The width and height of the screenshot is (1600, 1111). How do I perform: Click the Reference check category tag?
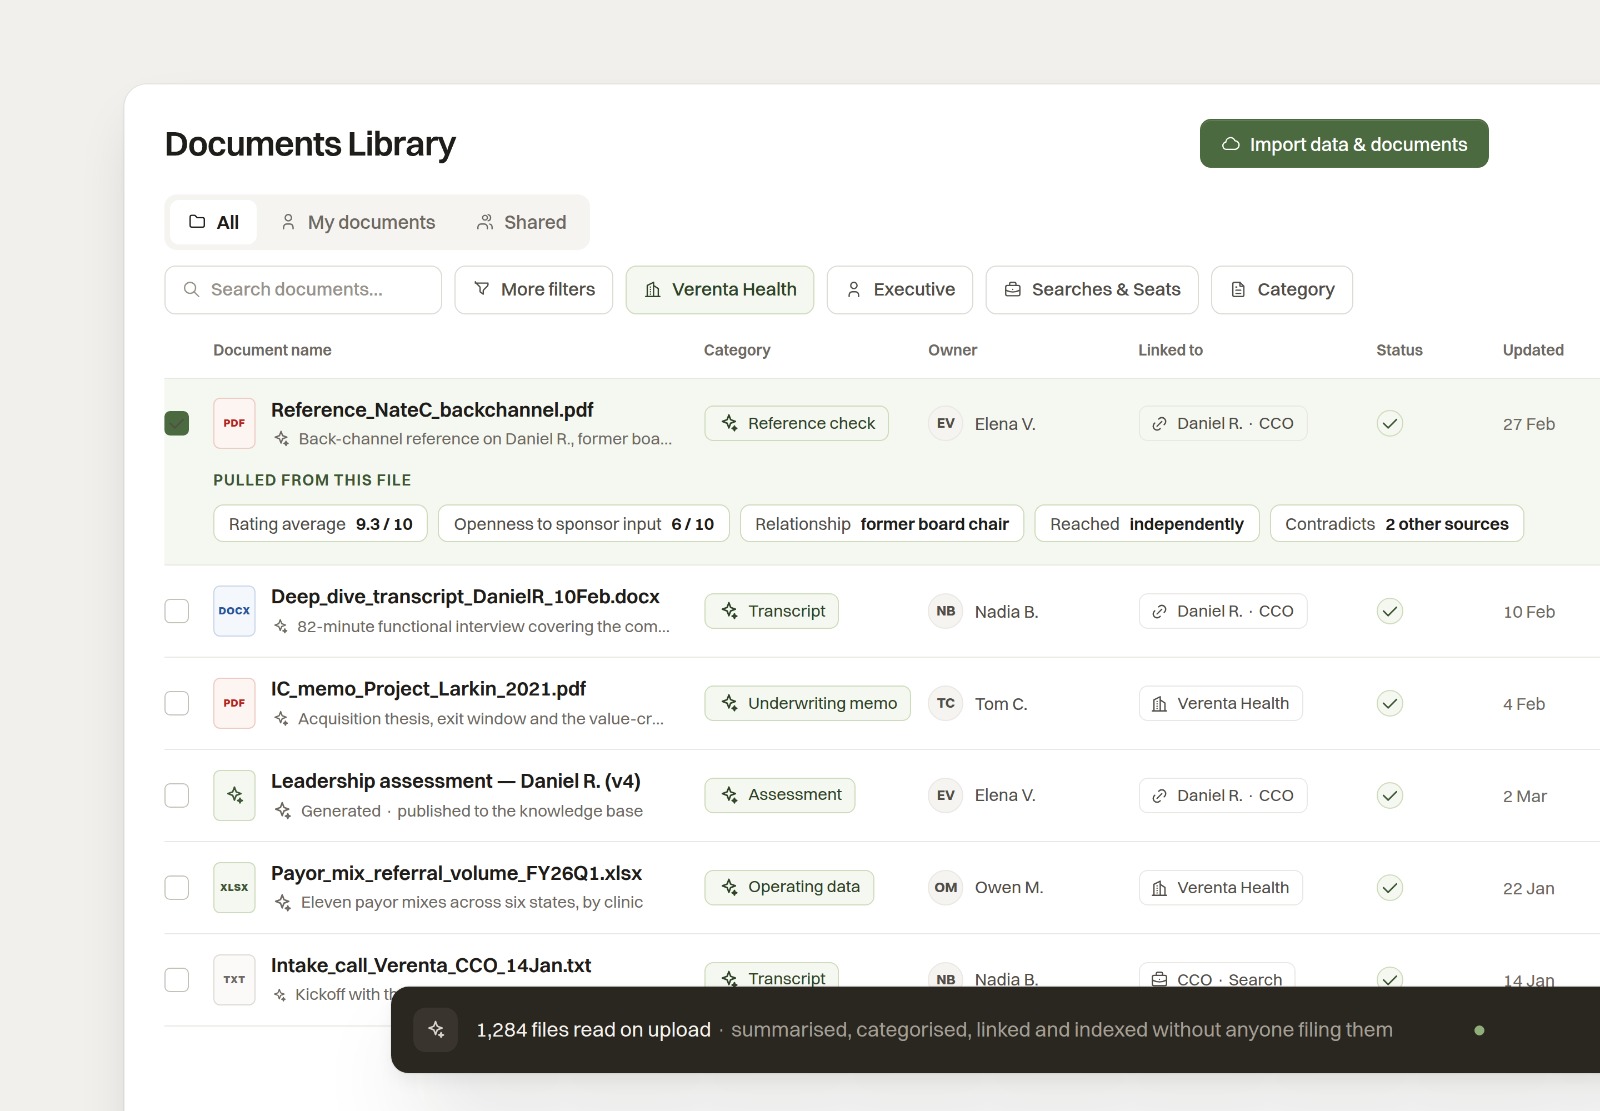point(797,423)
